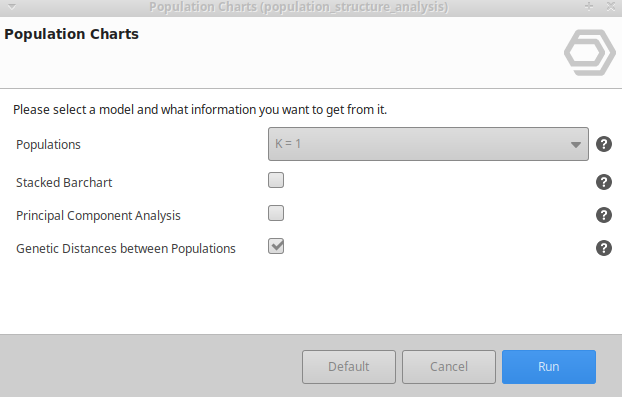
Task: Show help for Stacked Barchart
Action: point(604,182)
